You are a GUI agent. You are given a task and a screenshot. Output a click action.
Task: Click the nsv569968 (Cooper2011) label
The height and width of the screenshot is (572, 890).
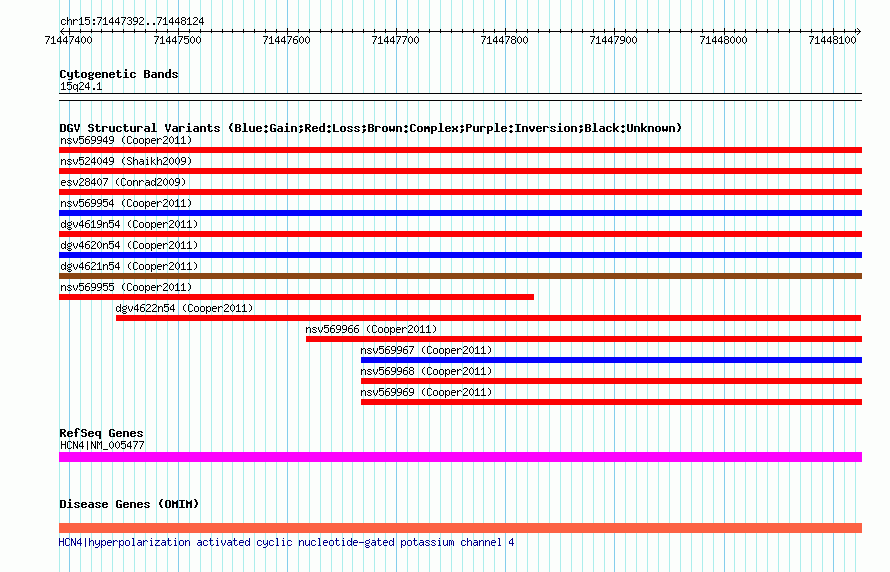[426, 371]
